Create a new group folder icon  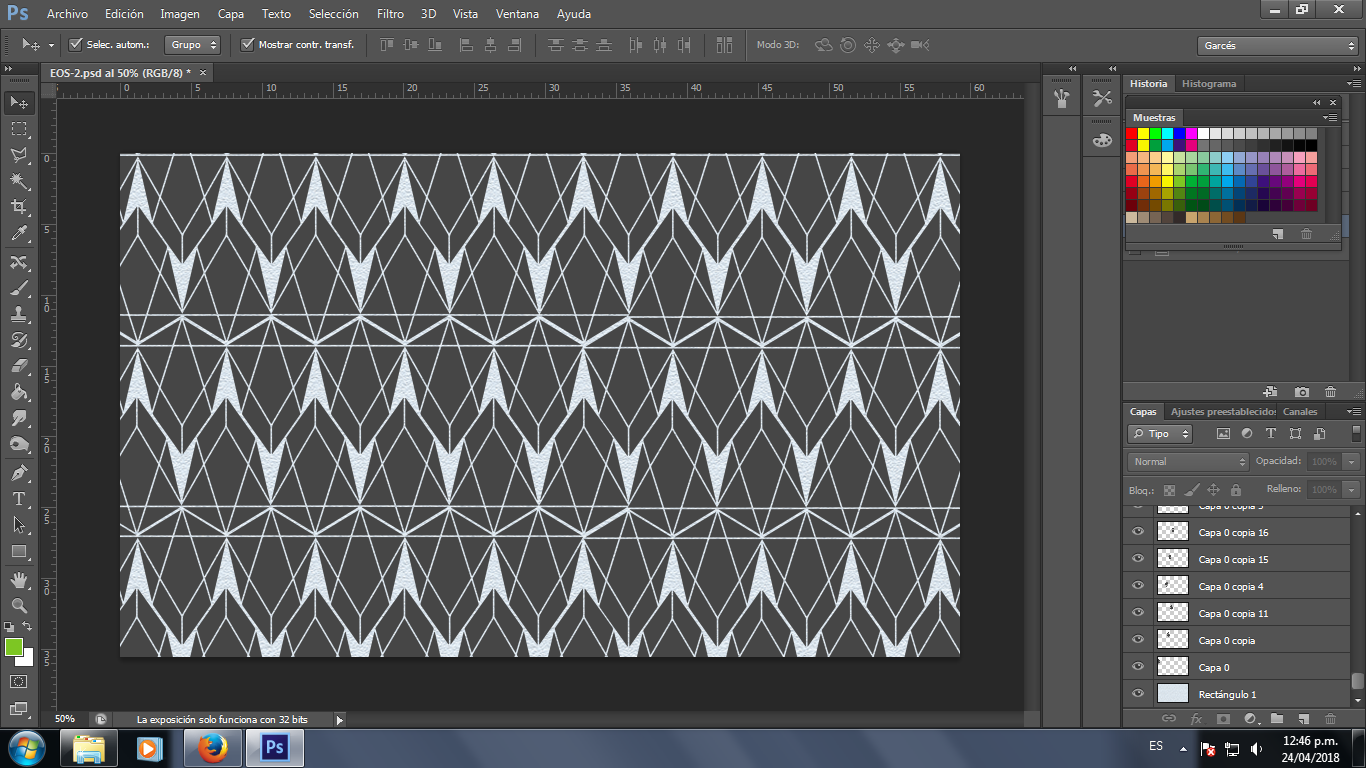[1277, 718]
